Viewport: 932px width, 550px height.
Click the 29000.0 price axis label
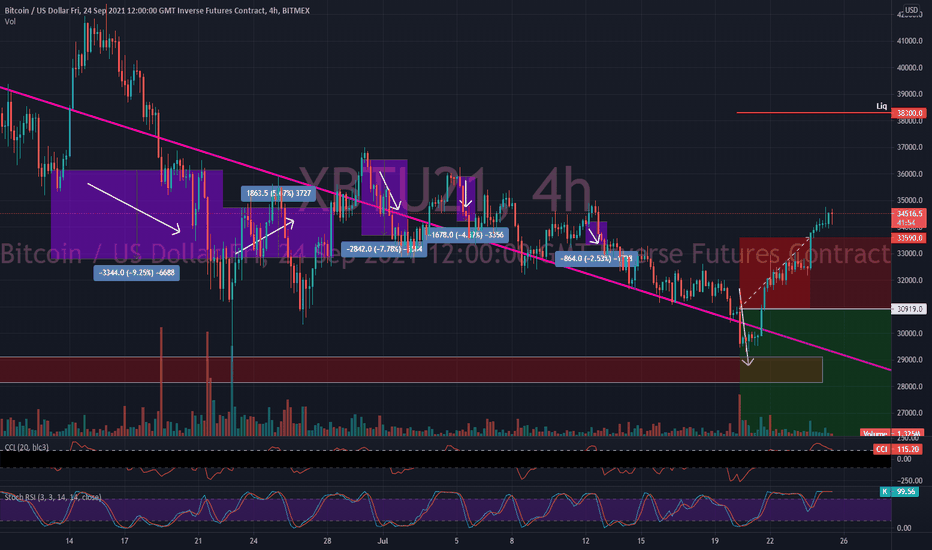(x=909, y=360)
